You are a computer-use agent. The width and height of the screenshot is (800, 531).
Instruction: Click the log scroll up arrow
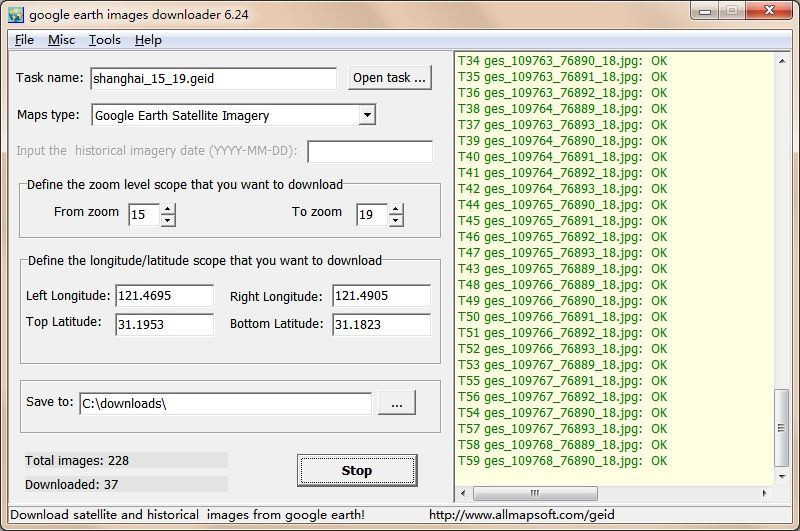[782, 61]
